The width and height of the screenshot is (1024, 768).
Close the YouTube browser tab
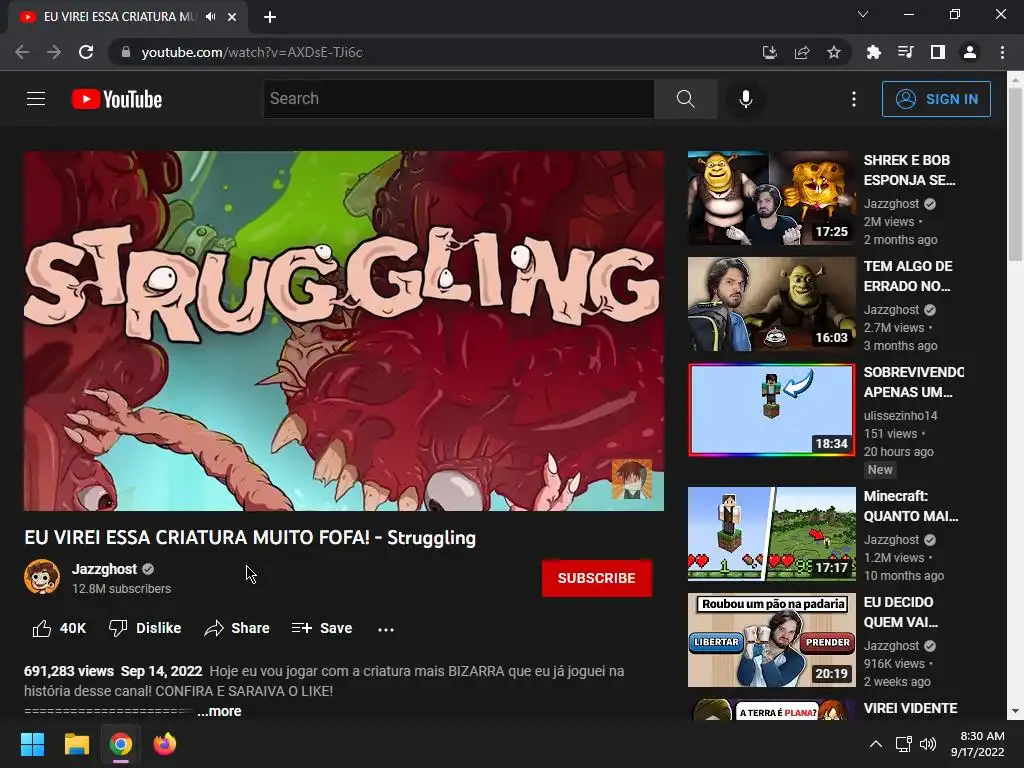[x=232, y=17]
